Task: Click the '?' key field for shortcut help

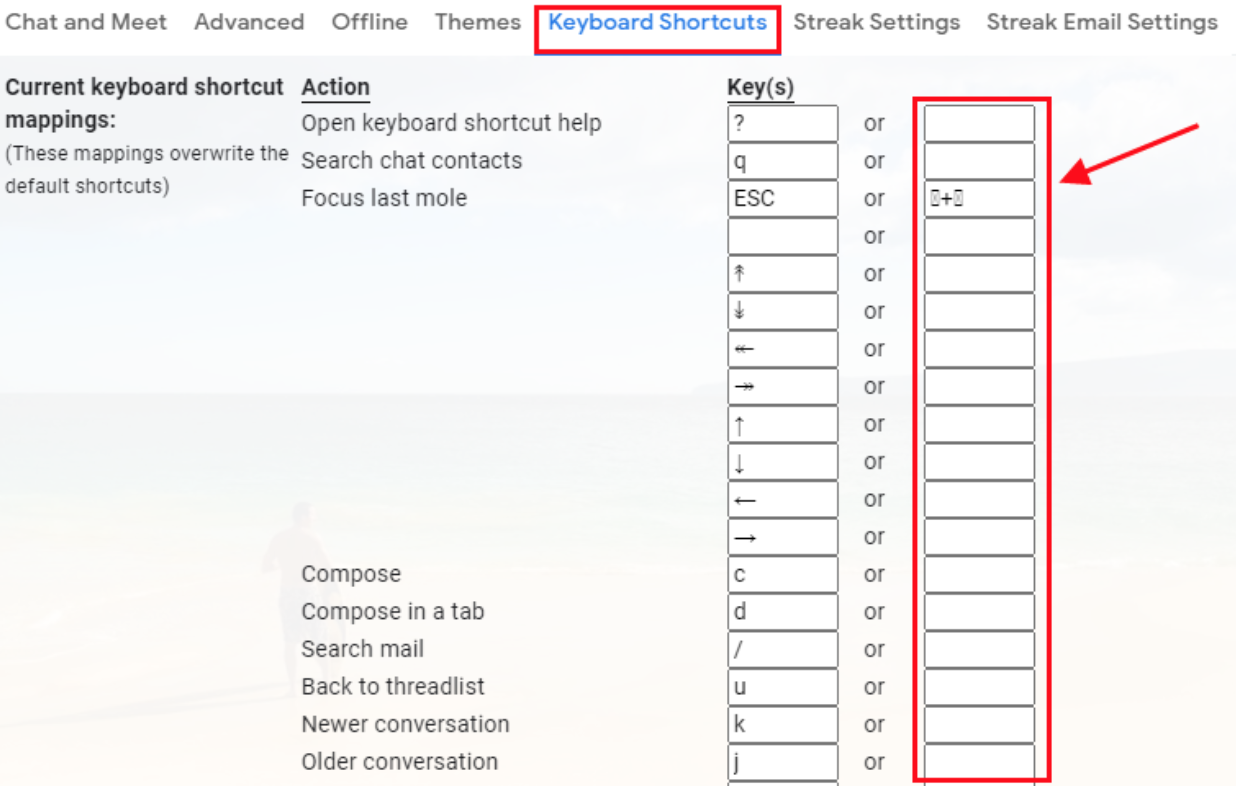Action: click(782, 124)
